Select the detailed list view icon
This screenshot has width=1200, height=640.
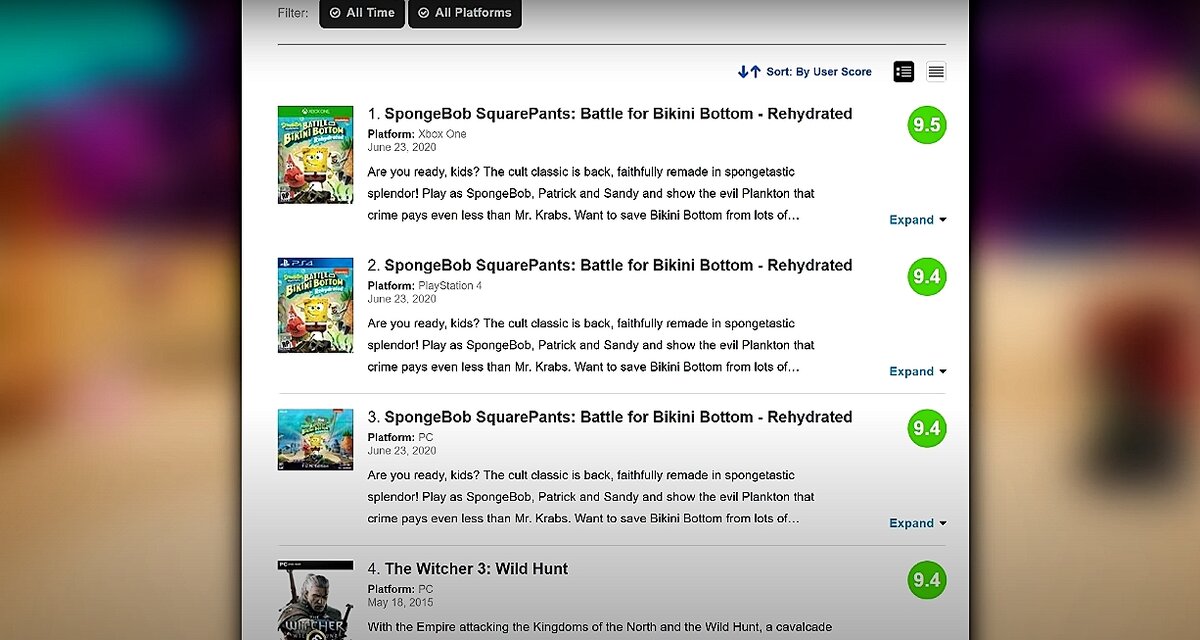(903, 71)
